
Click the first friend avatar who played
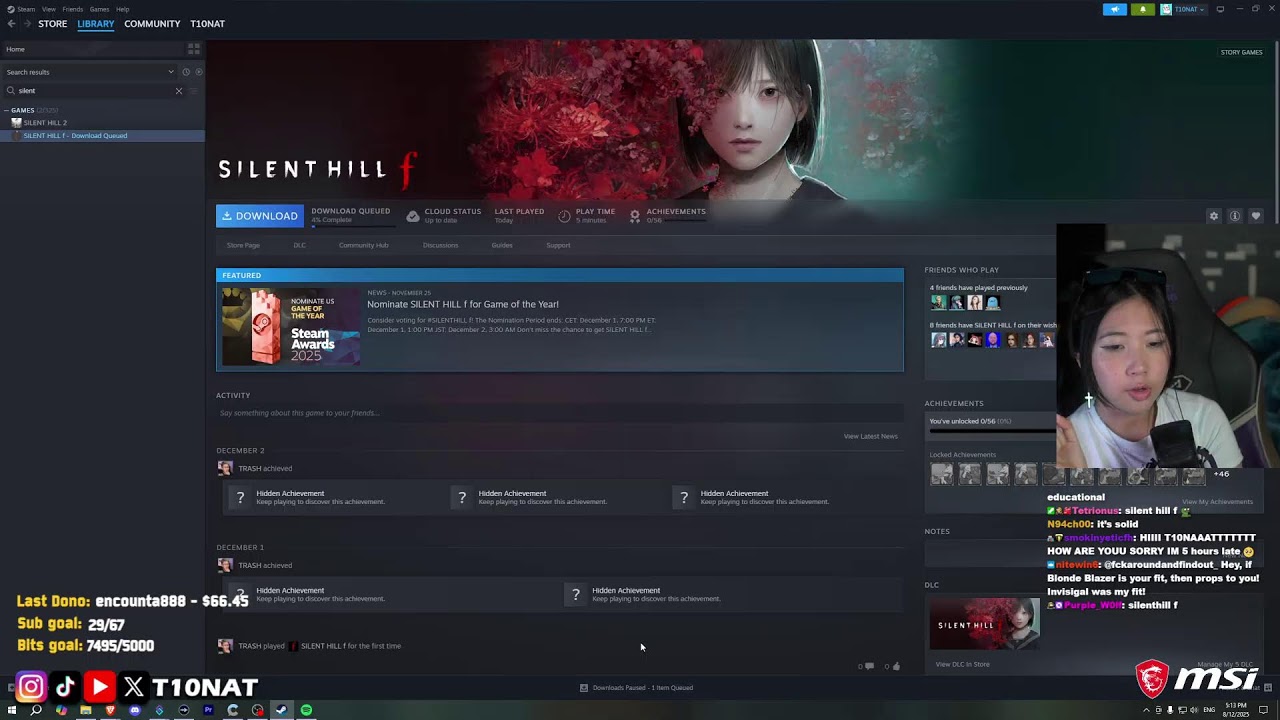coord(938,302)
